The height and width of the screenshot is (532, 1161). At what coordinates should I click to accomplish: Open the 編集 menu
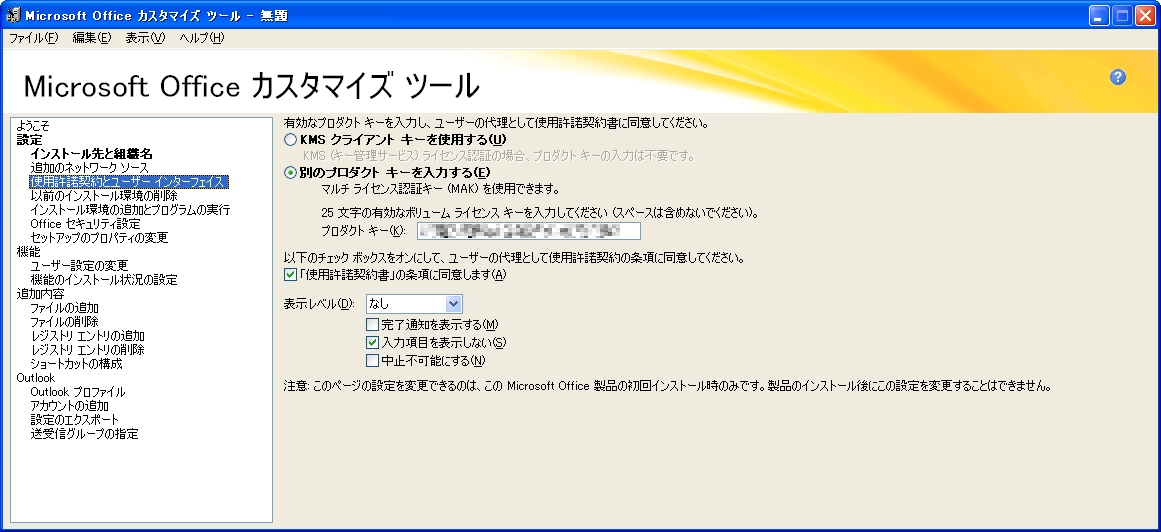91,38
